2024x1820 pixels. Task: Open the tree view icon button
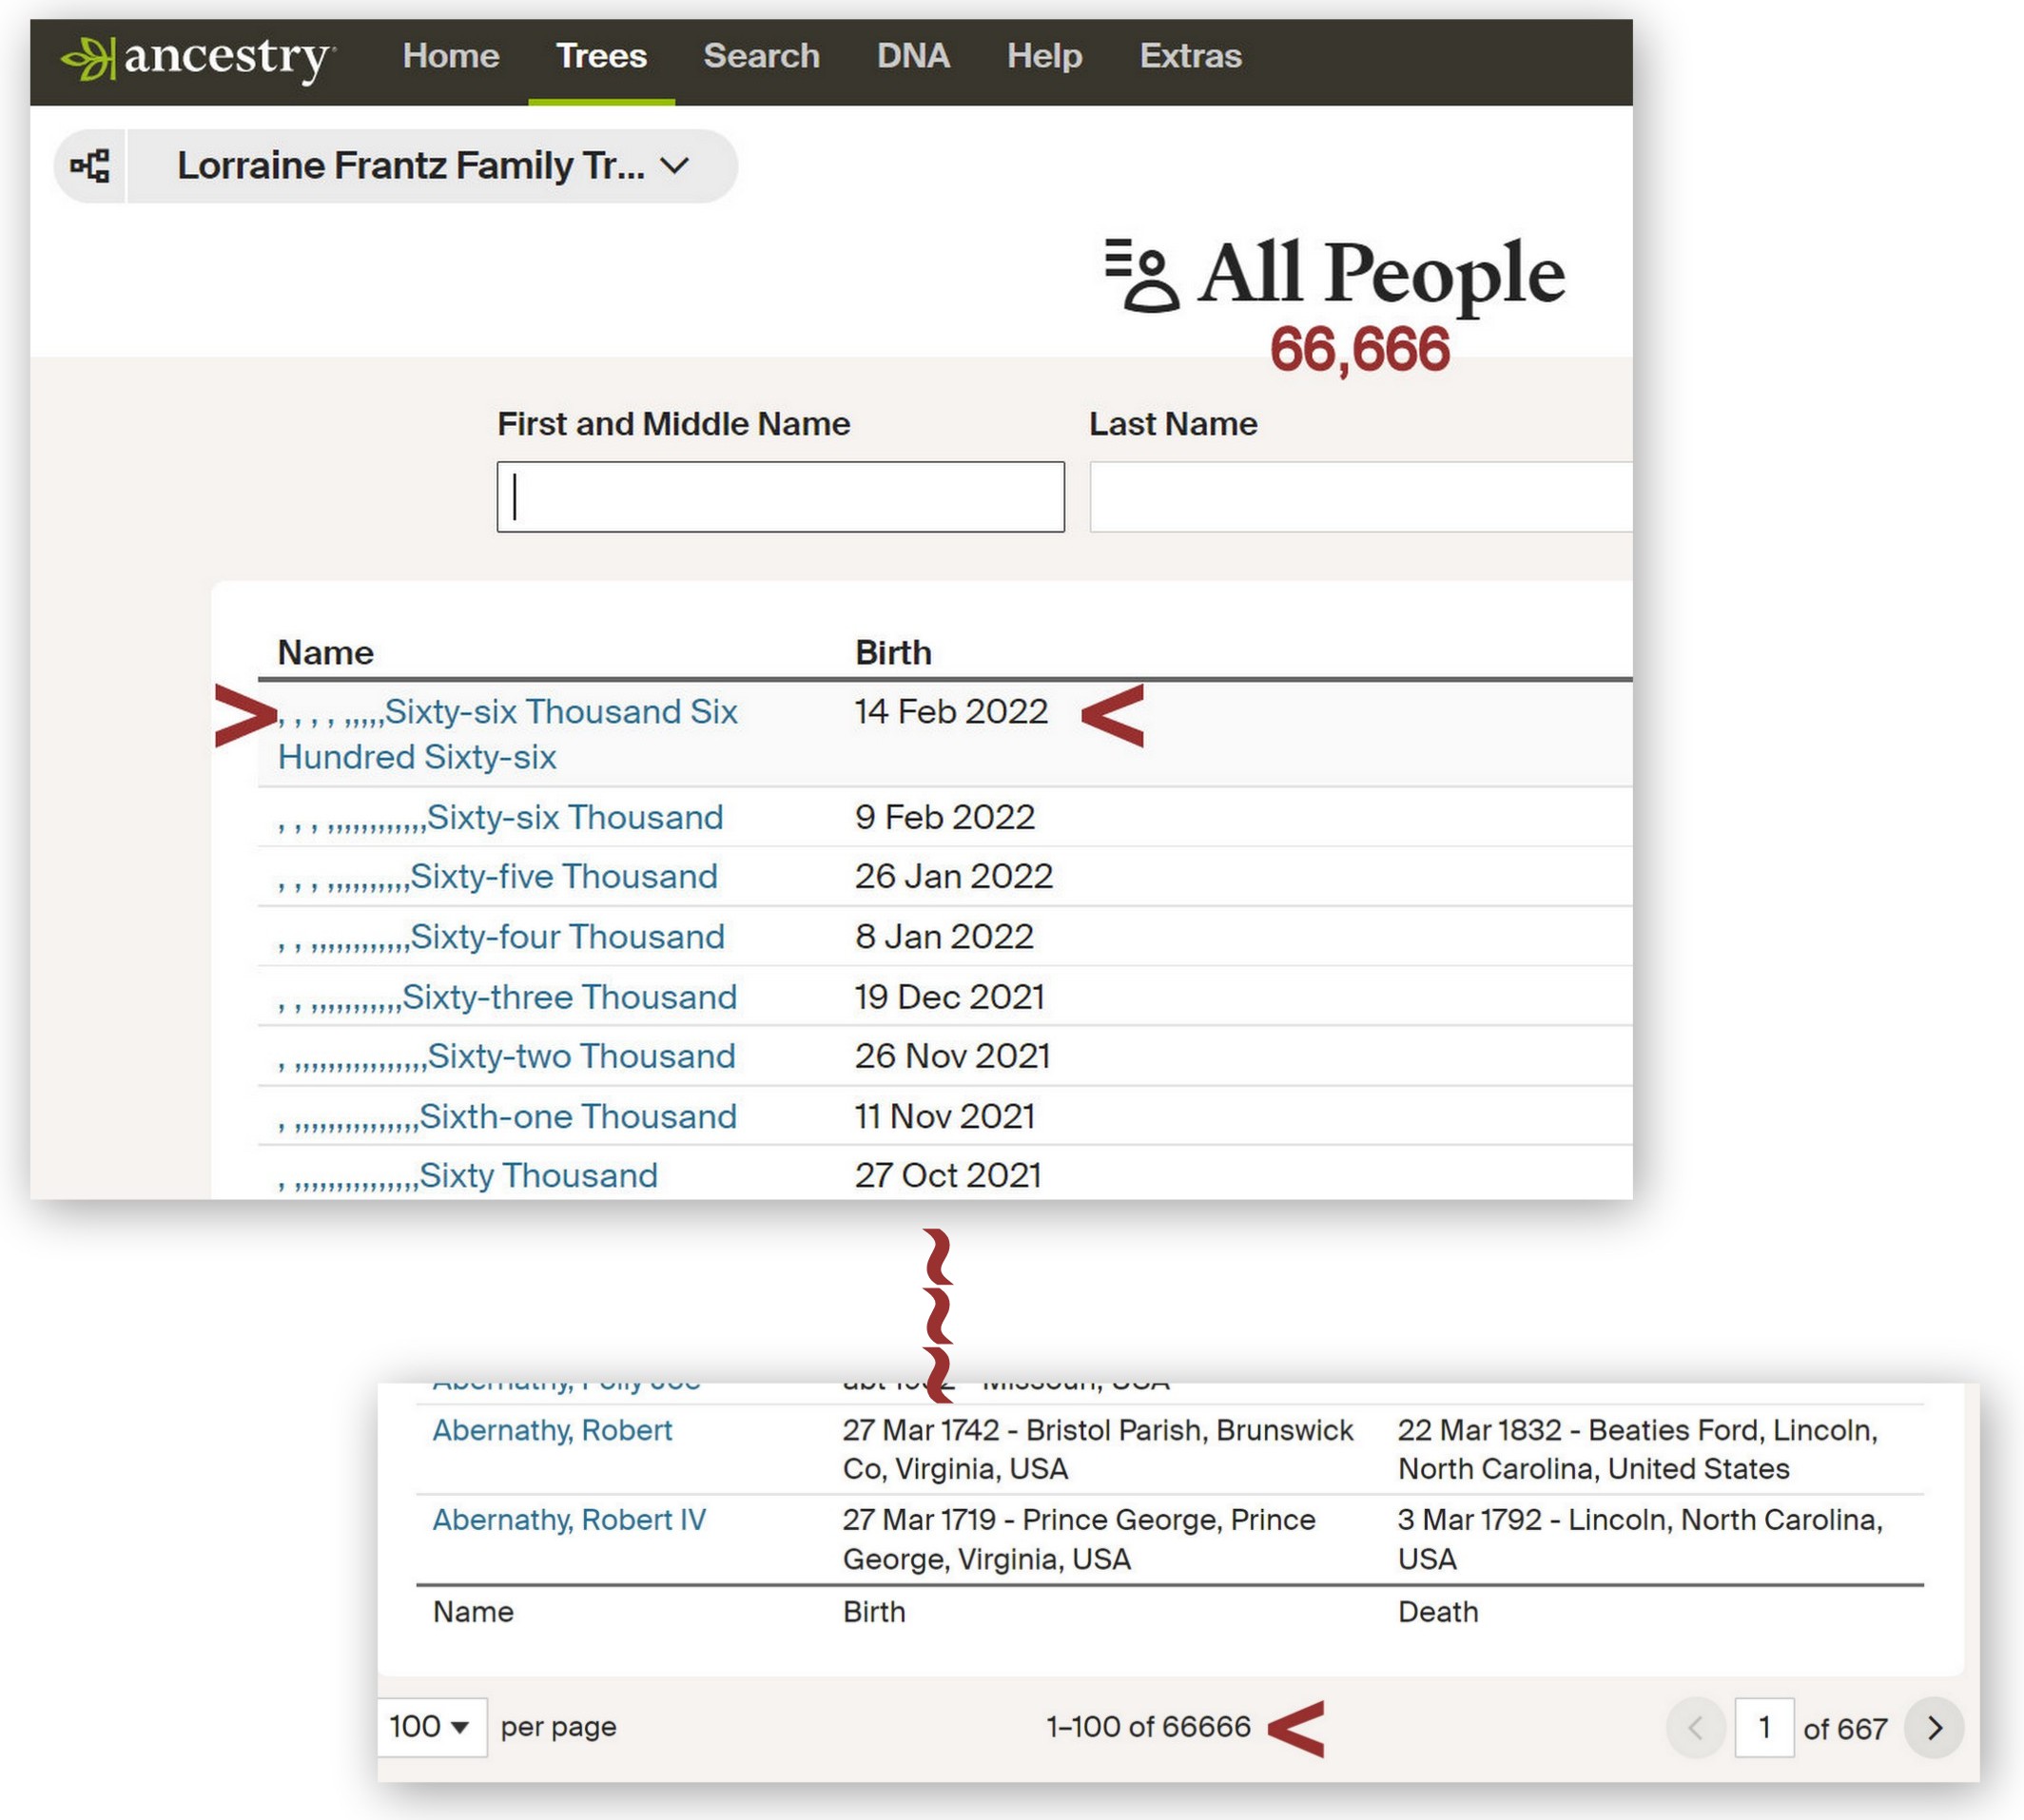coord(90,166)
